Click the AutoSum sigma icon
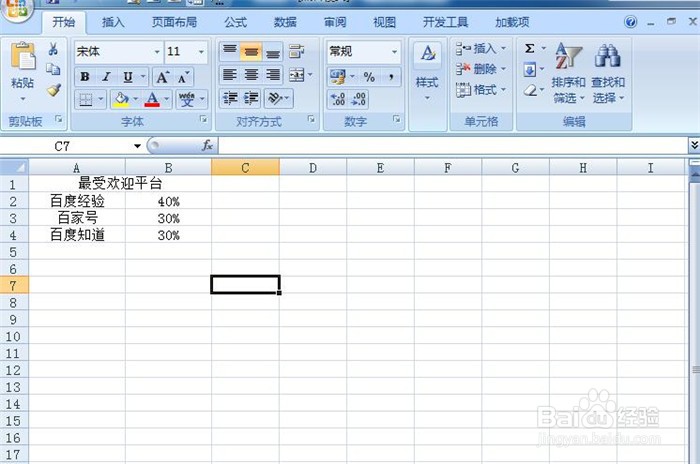 point(529,49)
